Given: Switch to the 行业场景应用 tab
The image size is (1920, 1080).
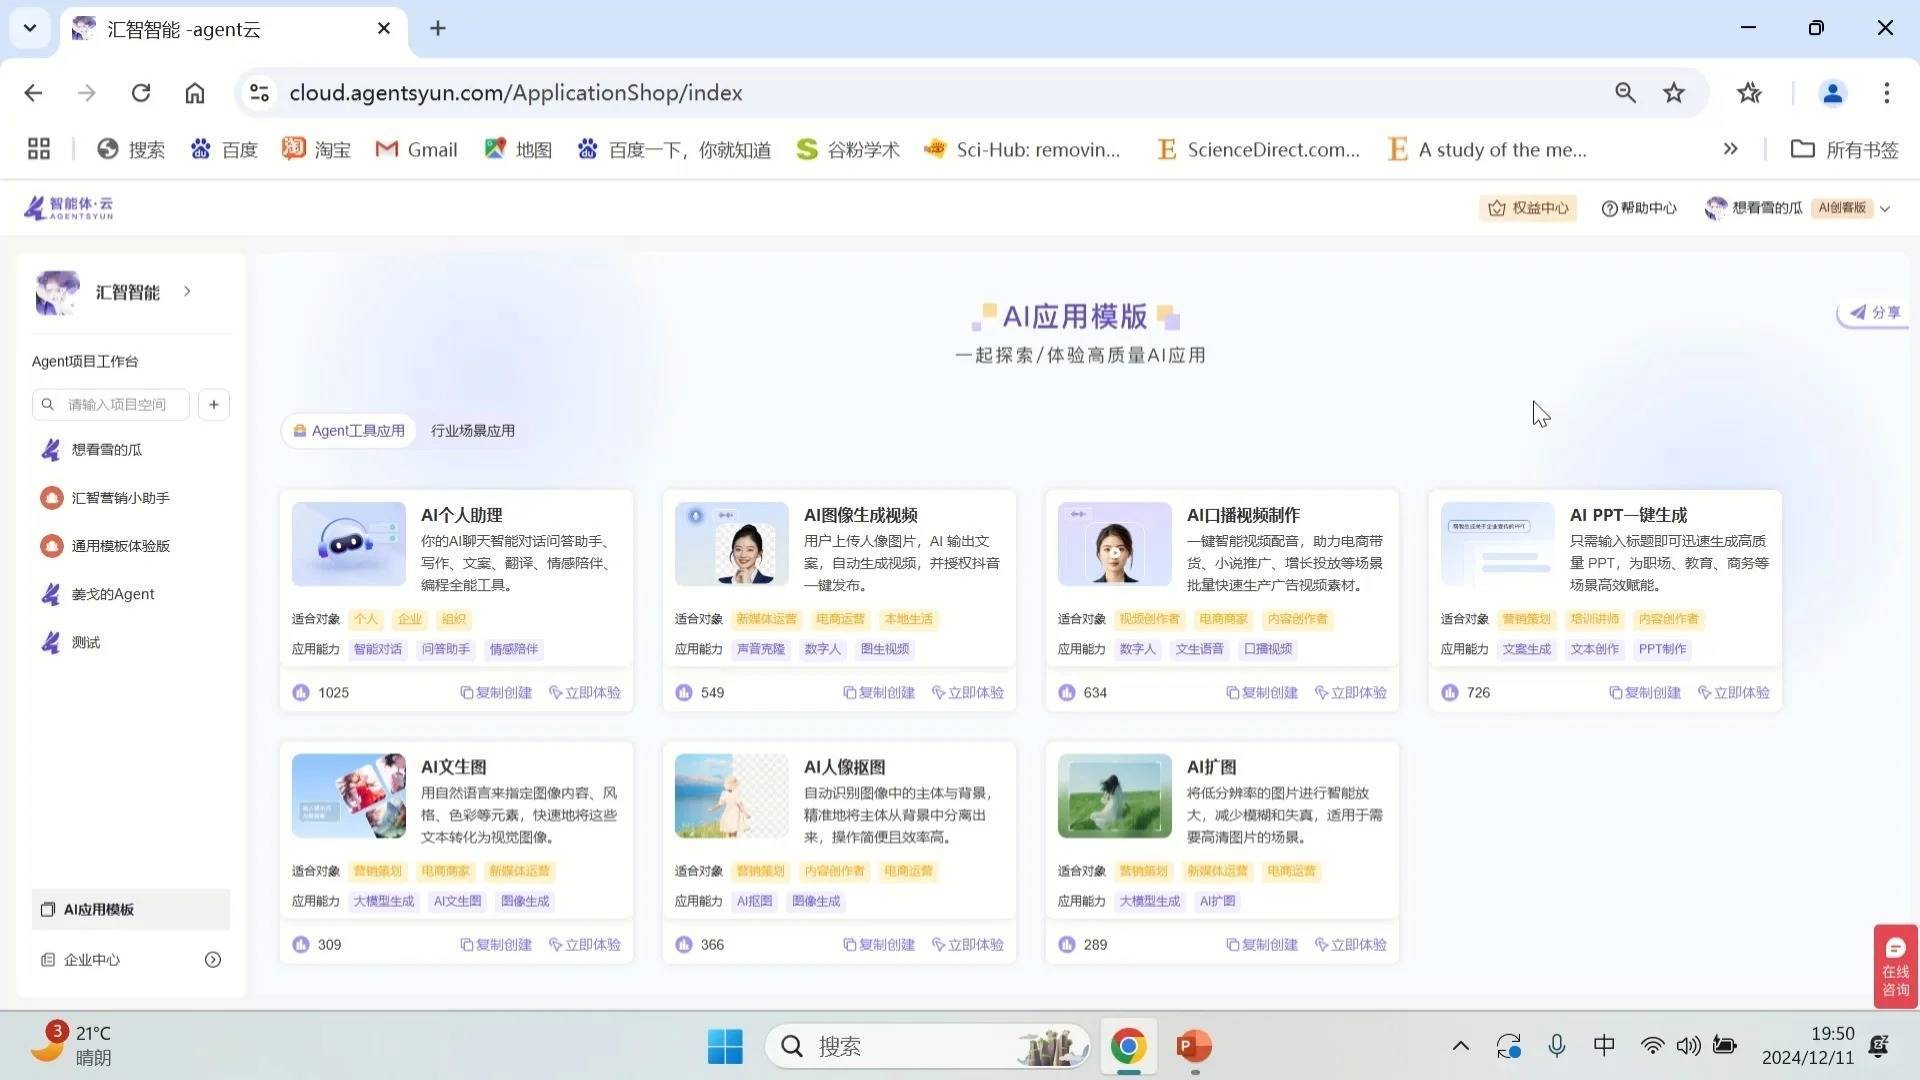Looking at the screenshot, I should 472,430.
